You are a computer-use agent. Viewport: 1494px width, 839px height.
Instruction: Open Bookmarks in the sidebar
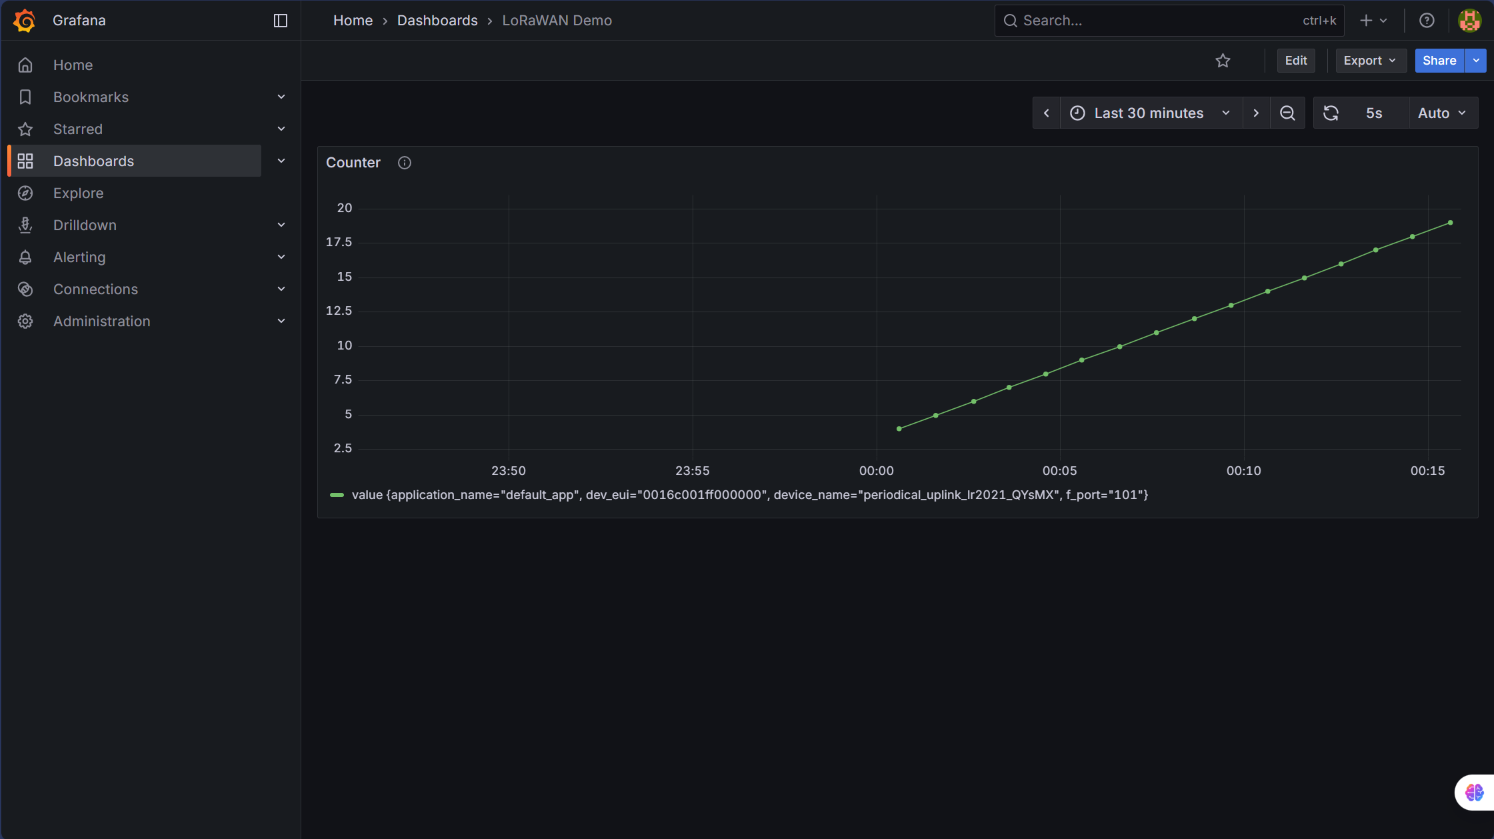click(91, 97)
